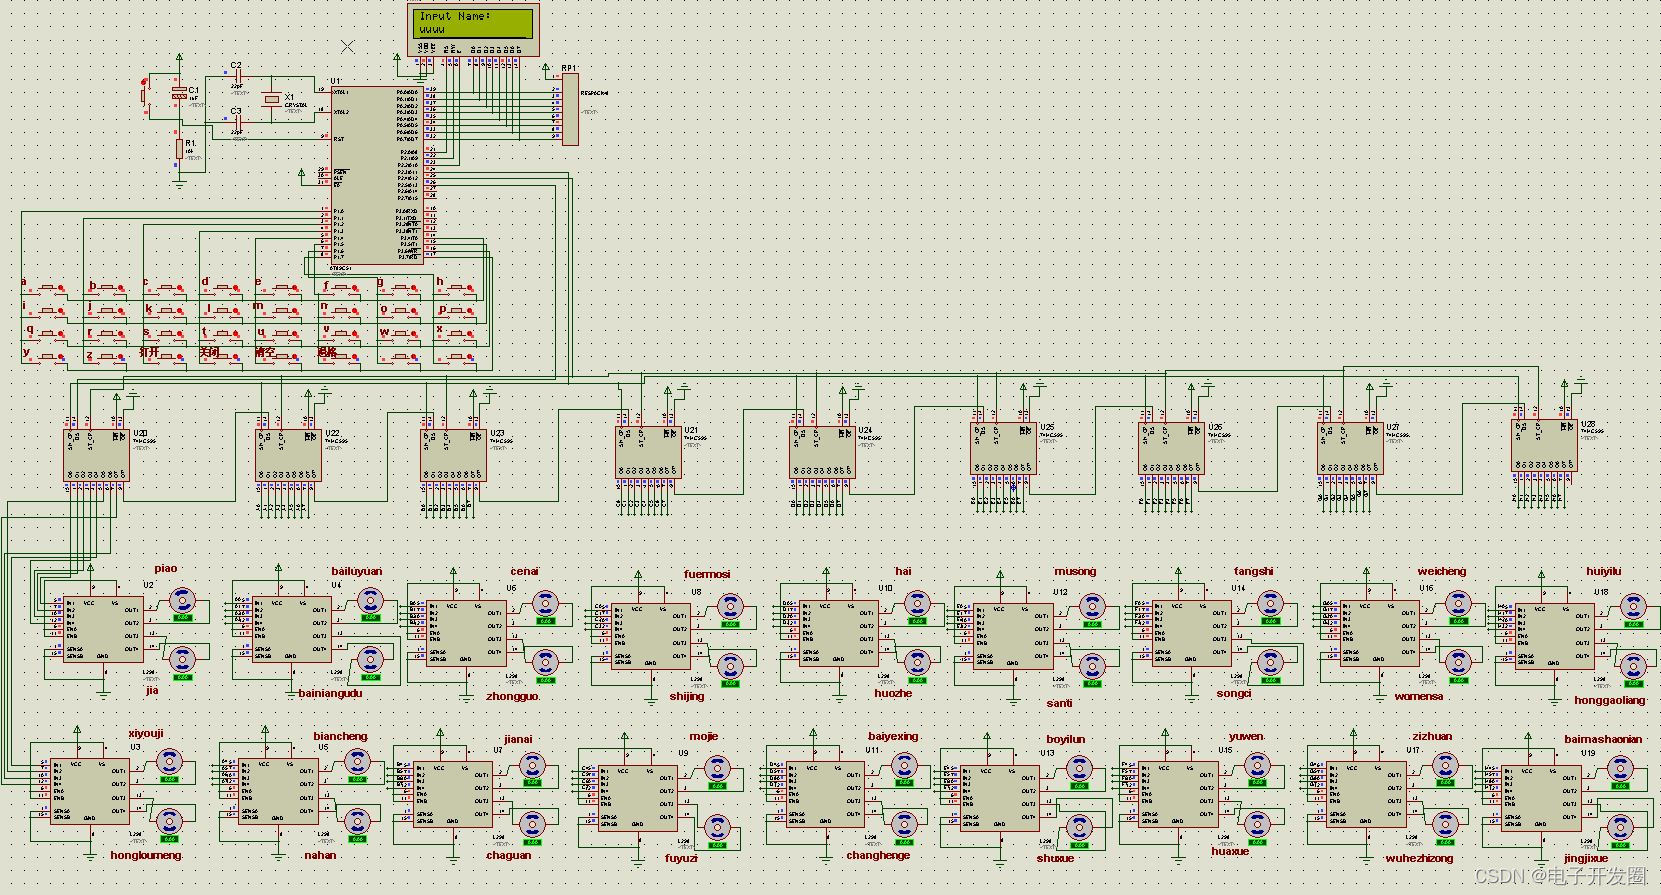The image size is (1661, 895).
Task: Select the U19 L298 driver chip
Action: tap(1542, 798)
